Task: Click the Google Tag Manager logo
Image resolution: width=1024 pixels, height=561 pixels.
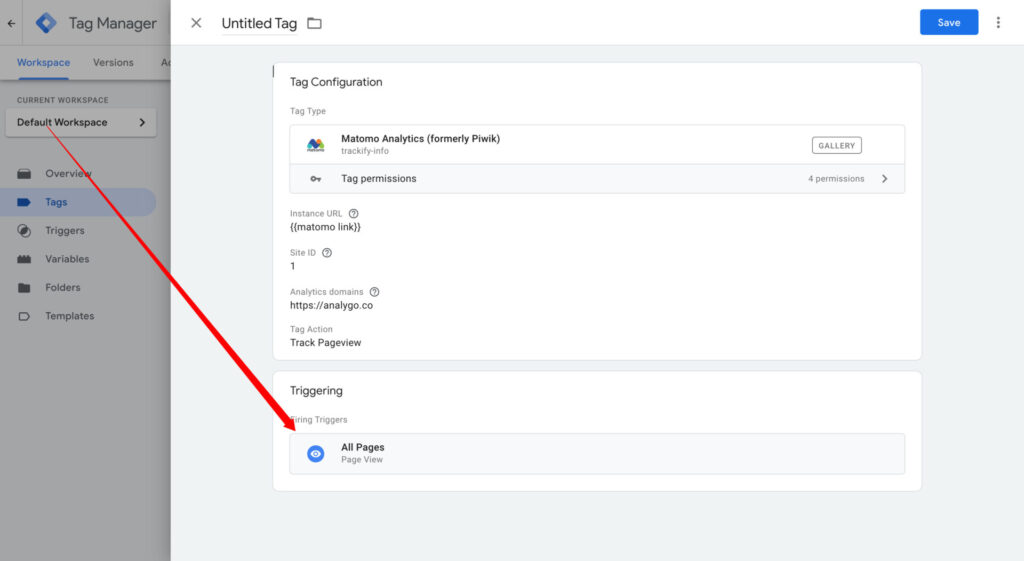Action: pyautogui.click(x=46, y=23)
